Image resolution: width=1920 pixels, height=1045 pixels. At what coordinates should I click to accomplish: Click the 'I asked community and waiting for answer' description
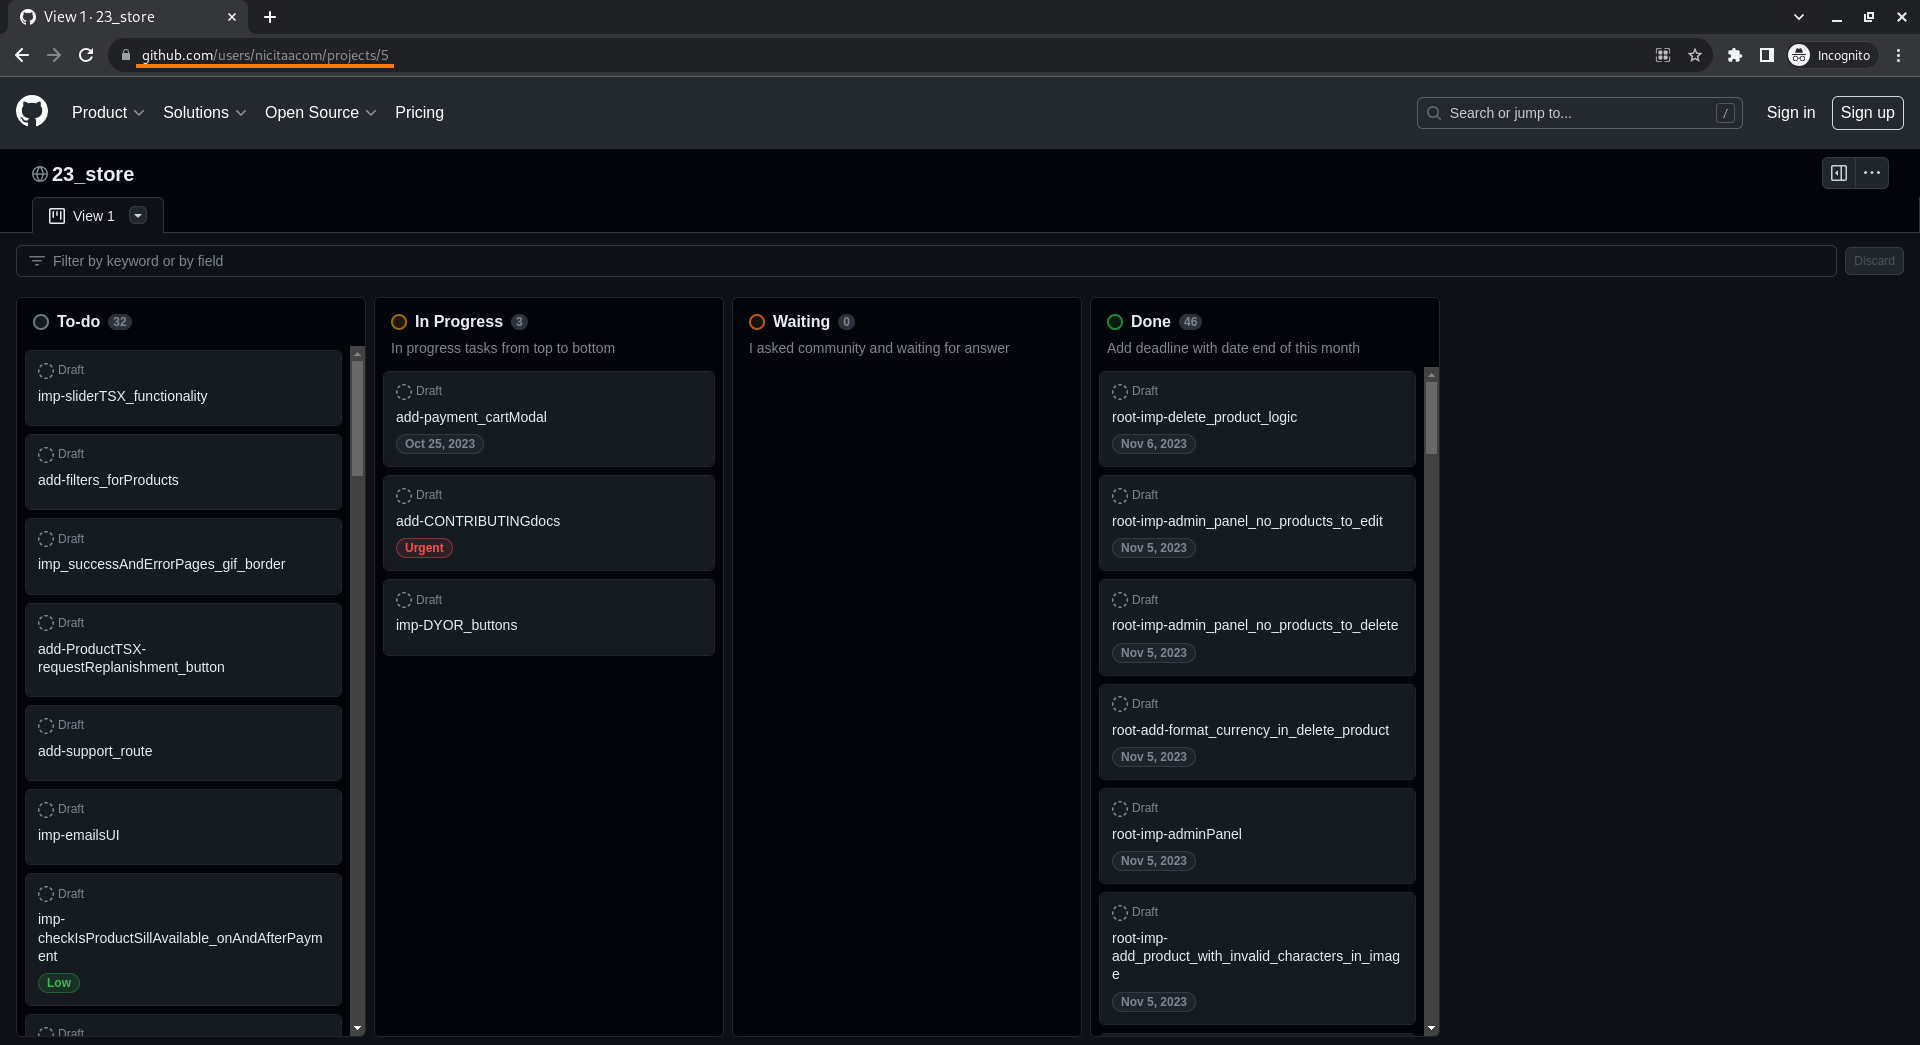(x=879, y=348)
